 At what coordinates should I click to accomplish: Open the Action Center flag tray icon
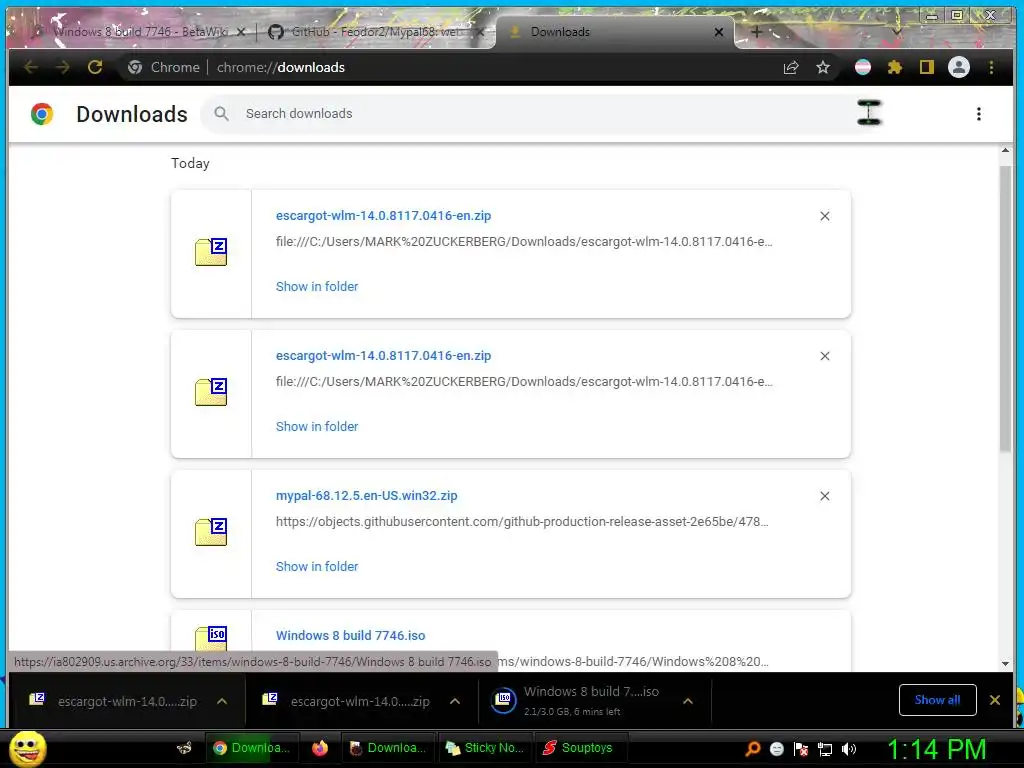point(801,749)
